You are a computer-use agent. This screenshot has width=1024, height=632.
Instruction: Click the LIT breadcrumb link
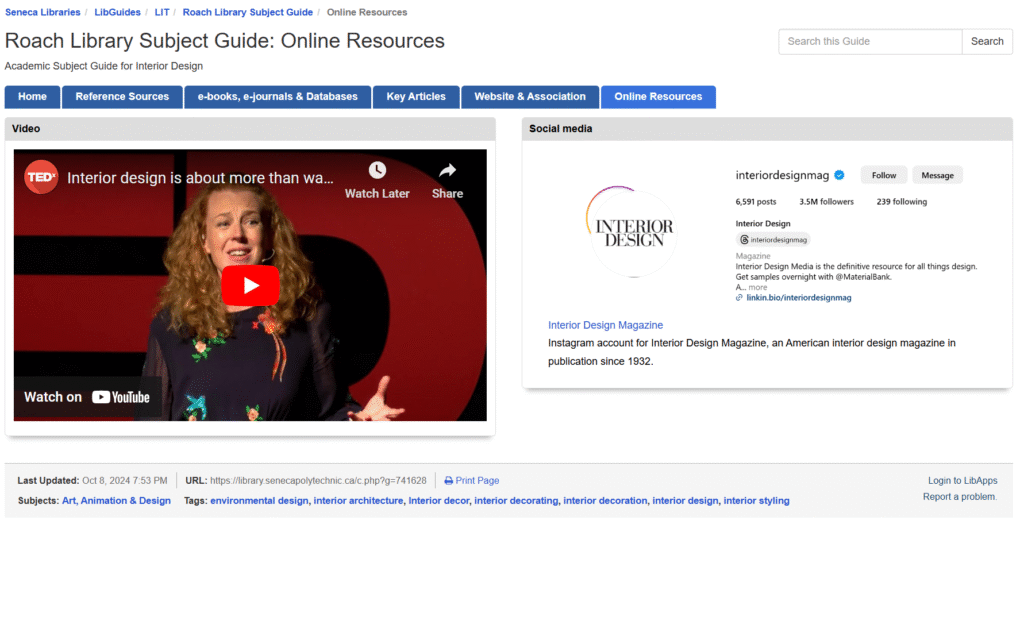(162, 12)
